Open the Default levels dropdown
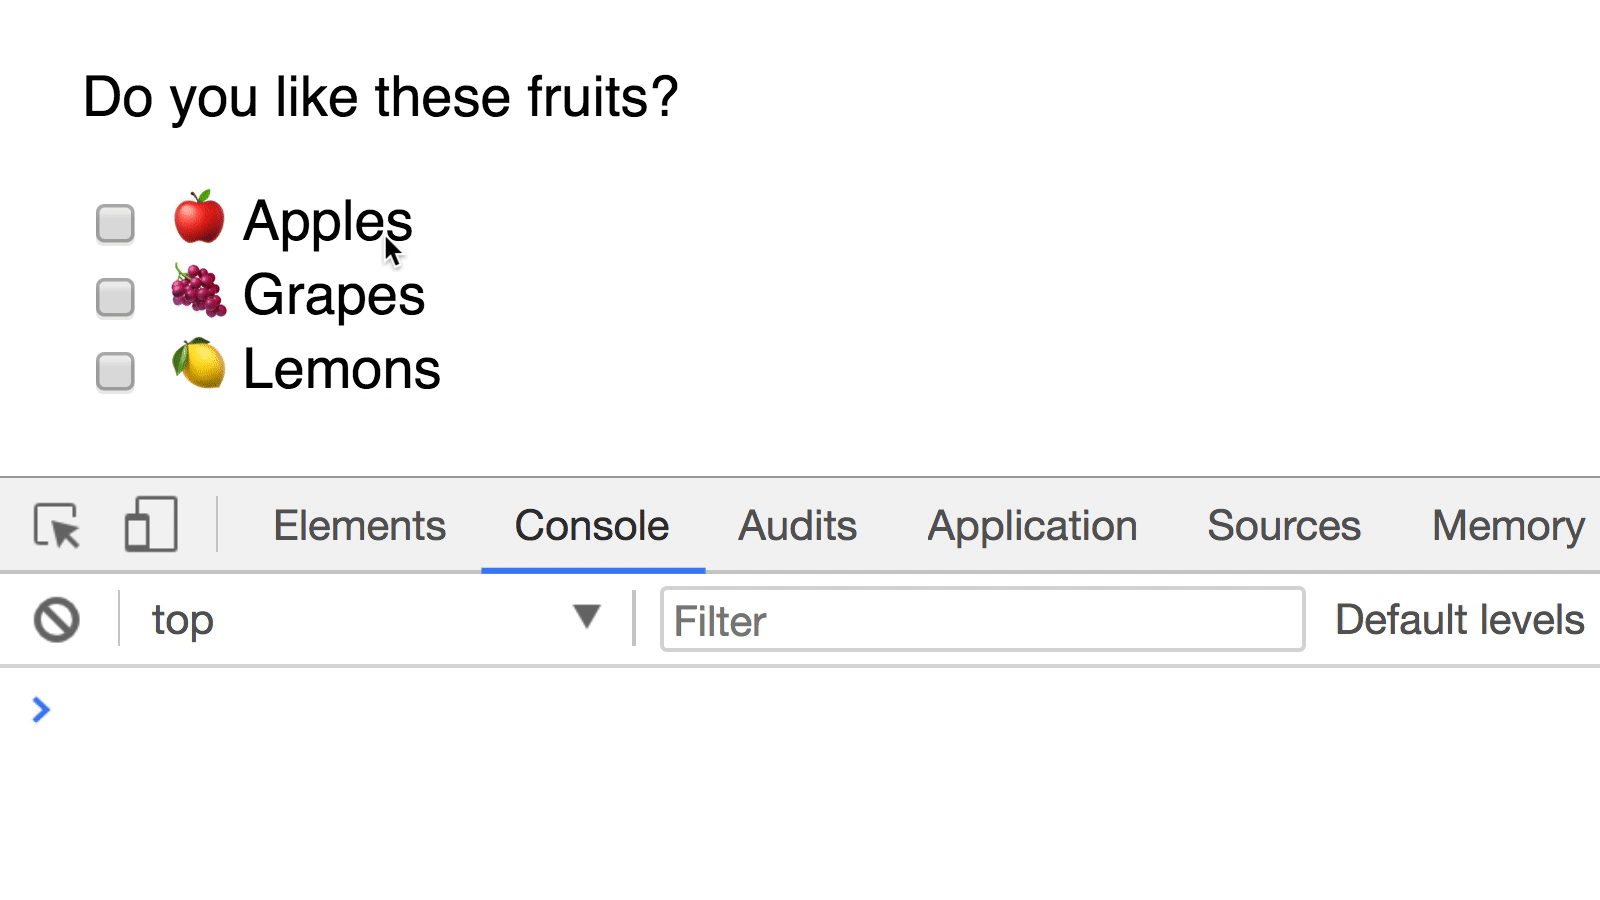Screen dimensions: 1600x900 coord(1460,619)
